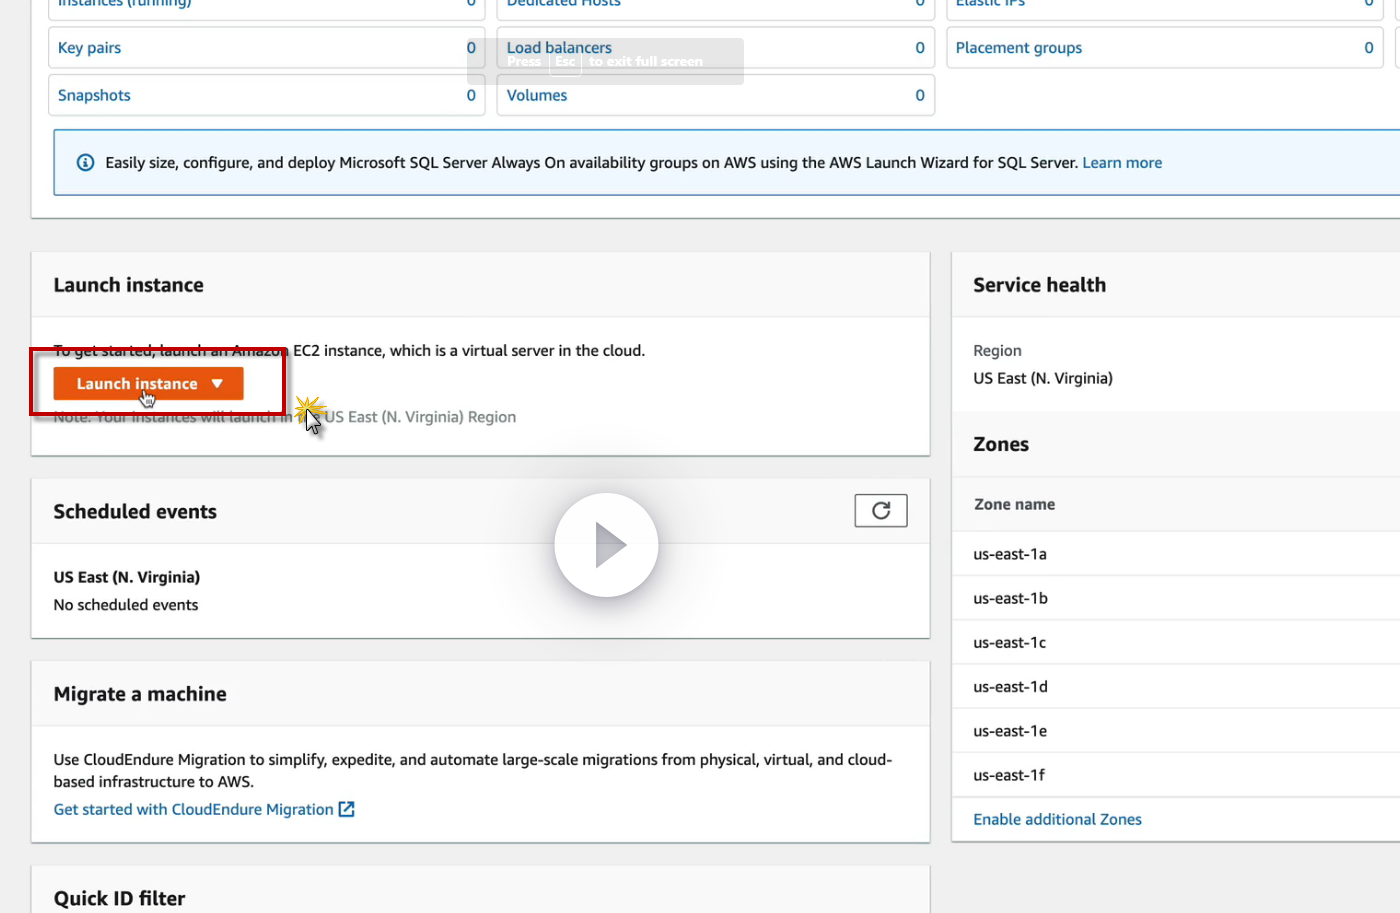
Task: Open the Learn more link
Action: click(x=1121, y=163)
